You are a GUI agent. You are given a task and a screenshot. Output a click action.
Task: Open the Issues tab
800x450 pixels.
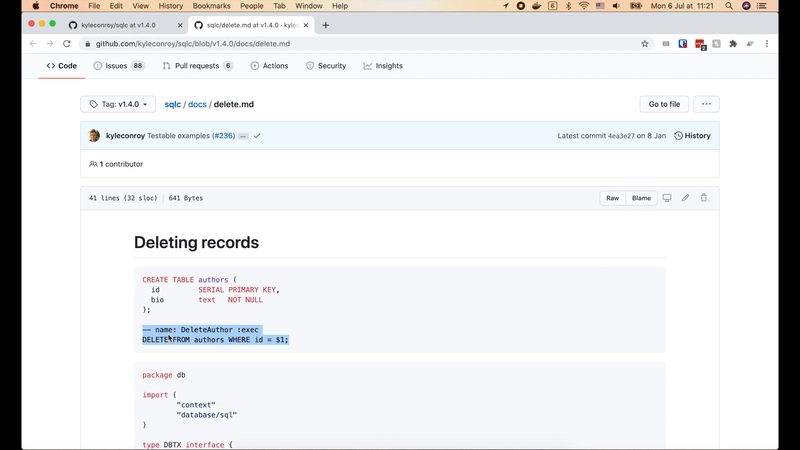click(118, 66)
